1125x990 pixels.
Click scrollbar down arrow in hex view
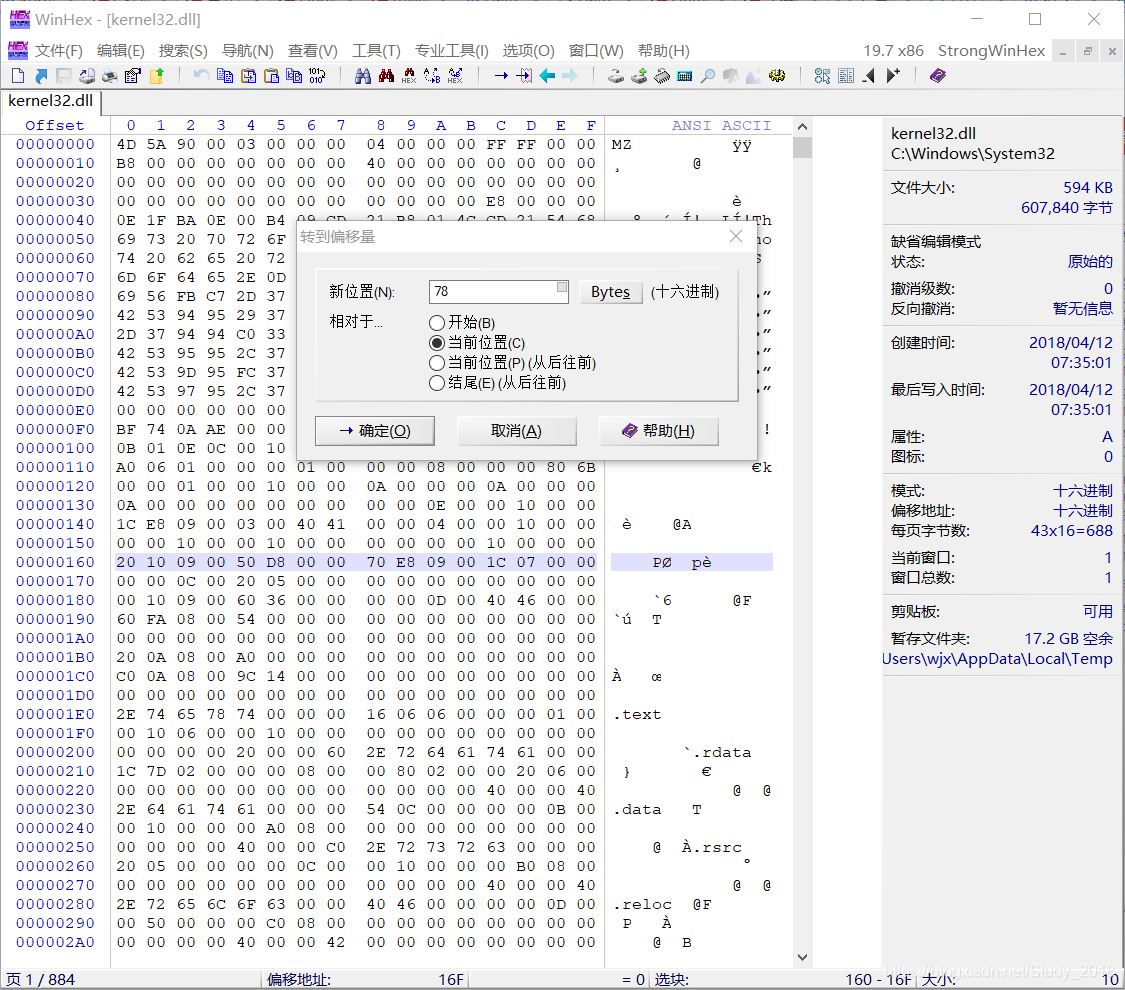point(802,957)
